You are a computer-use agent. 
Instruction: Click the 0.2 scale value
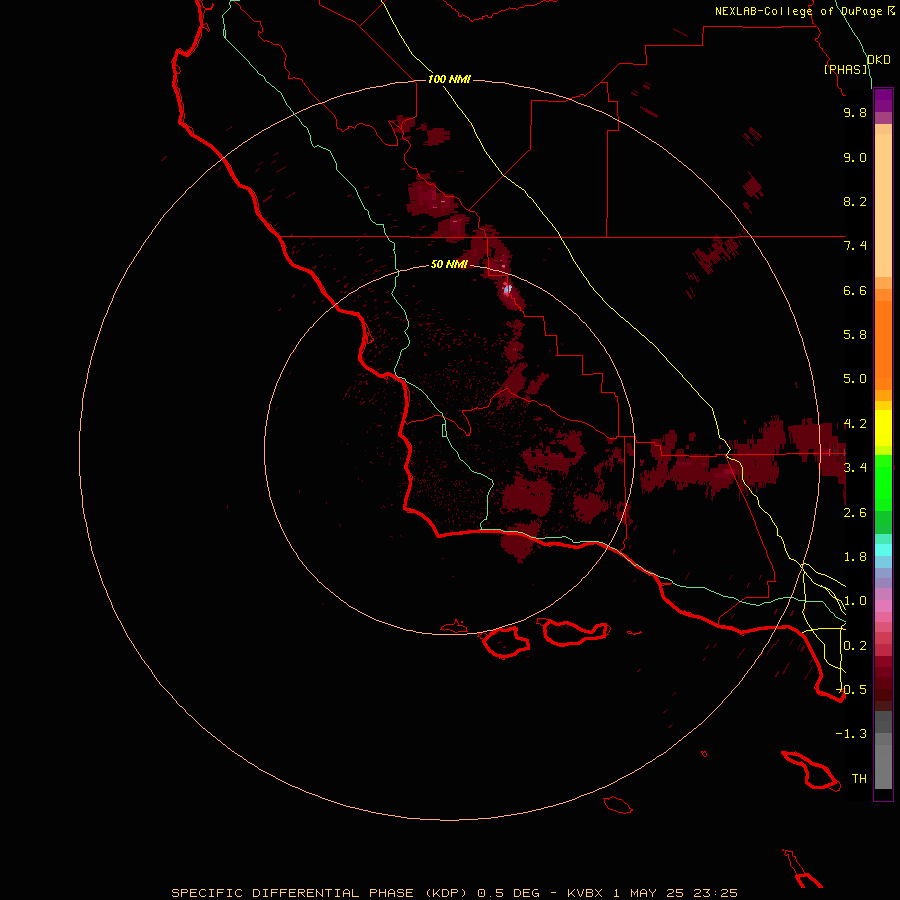tap(855, 646)
